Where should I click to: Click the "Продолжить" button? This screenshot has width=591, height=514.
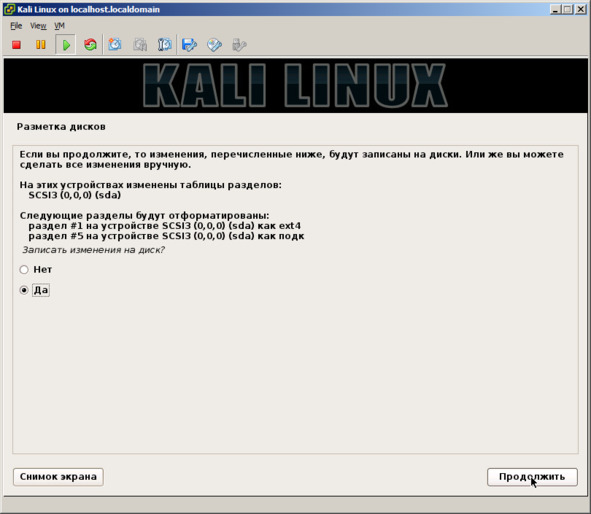532,477
